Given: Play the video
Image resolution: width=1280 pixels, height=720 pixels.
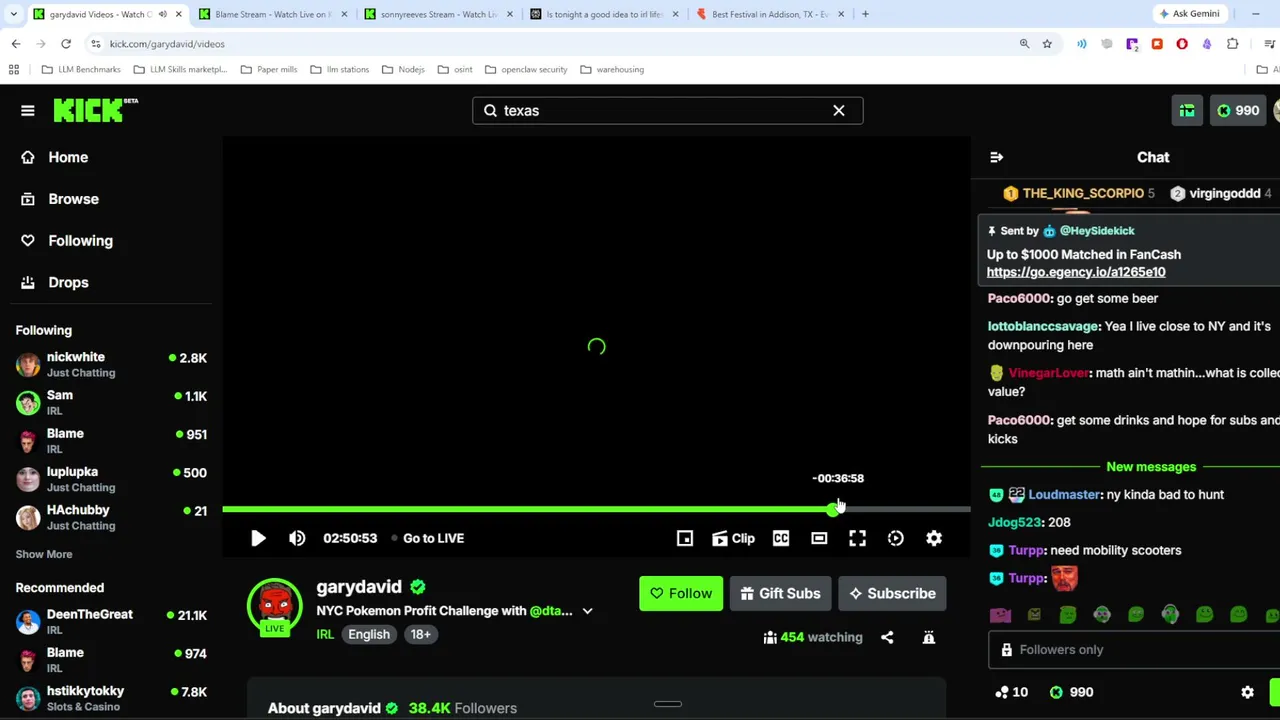Looking at the screenshot, I should [x=258, y=538].
